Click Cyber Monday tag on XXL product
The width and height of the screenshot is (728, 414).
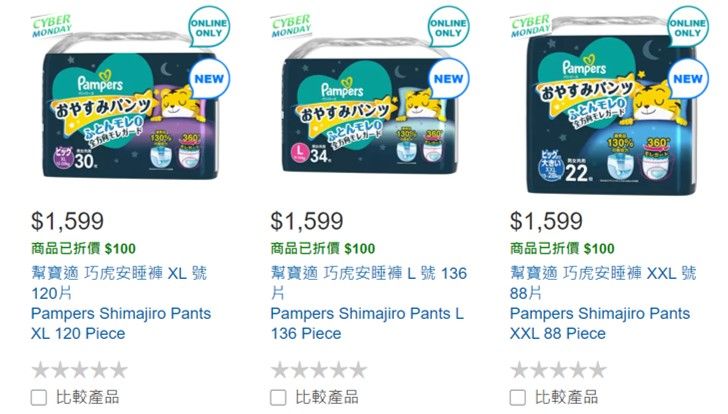(530, 26)
